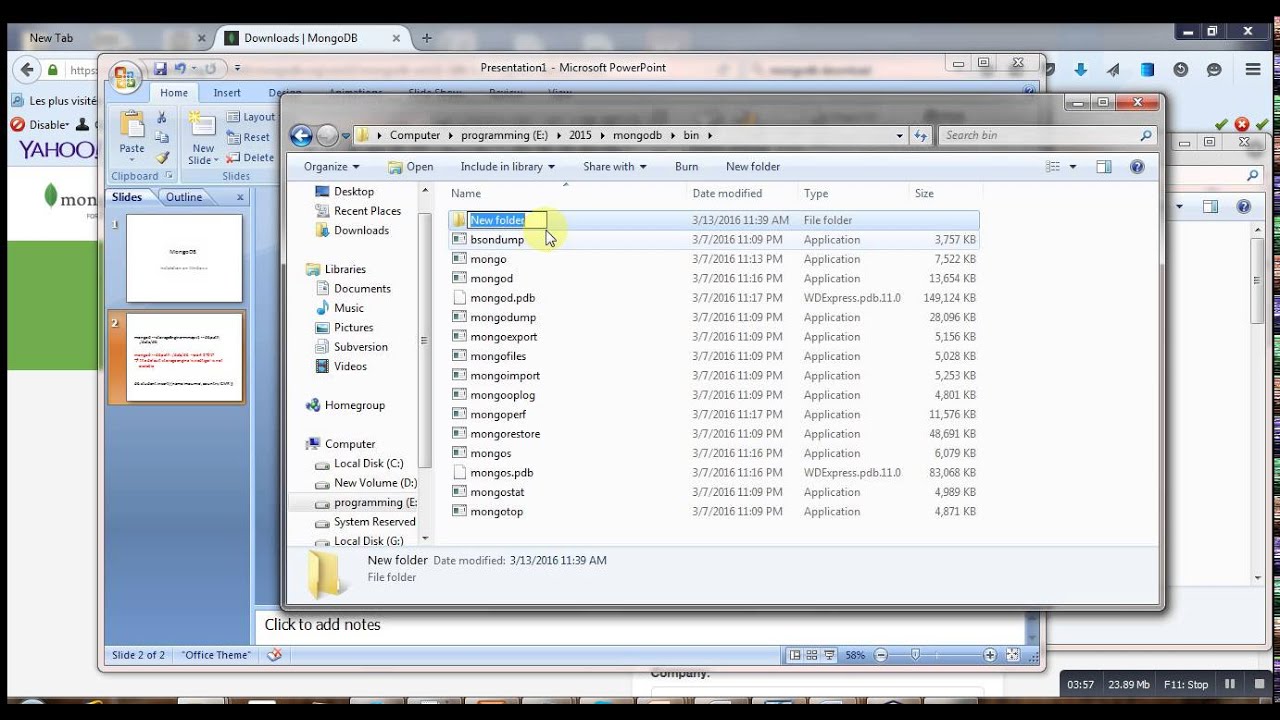
Task: Select Local Disk (C:) drive
Action: (368, 464)
